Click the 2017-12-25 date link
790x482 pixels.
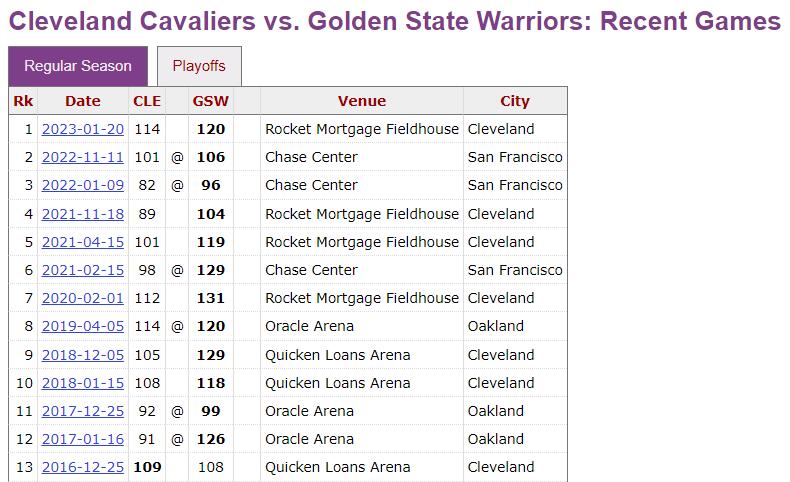pos(83,411)
